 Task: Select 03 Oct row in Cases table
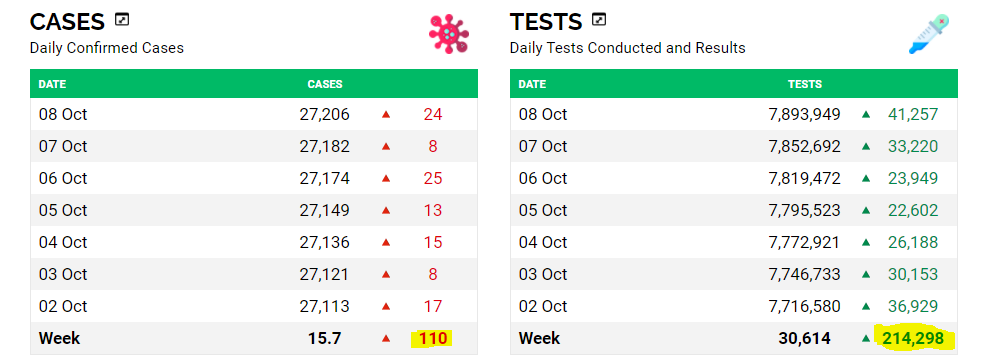click(x=254, y=274)
